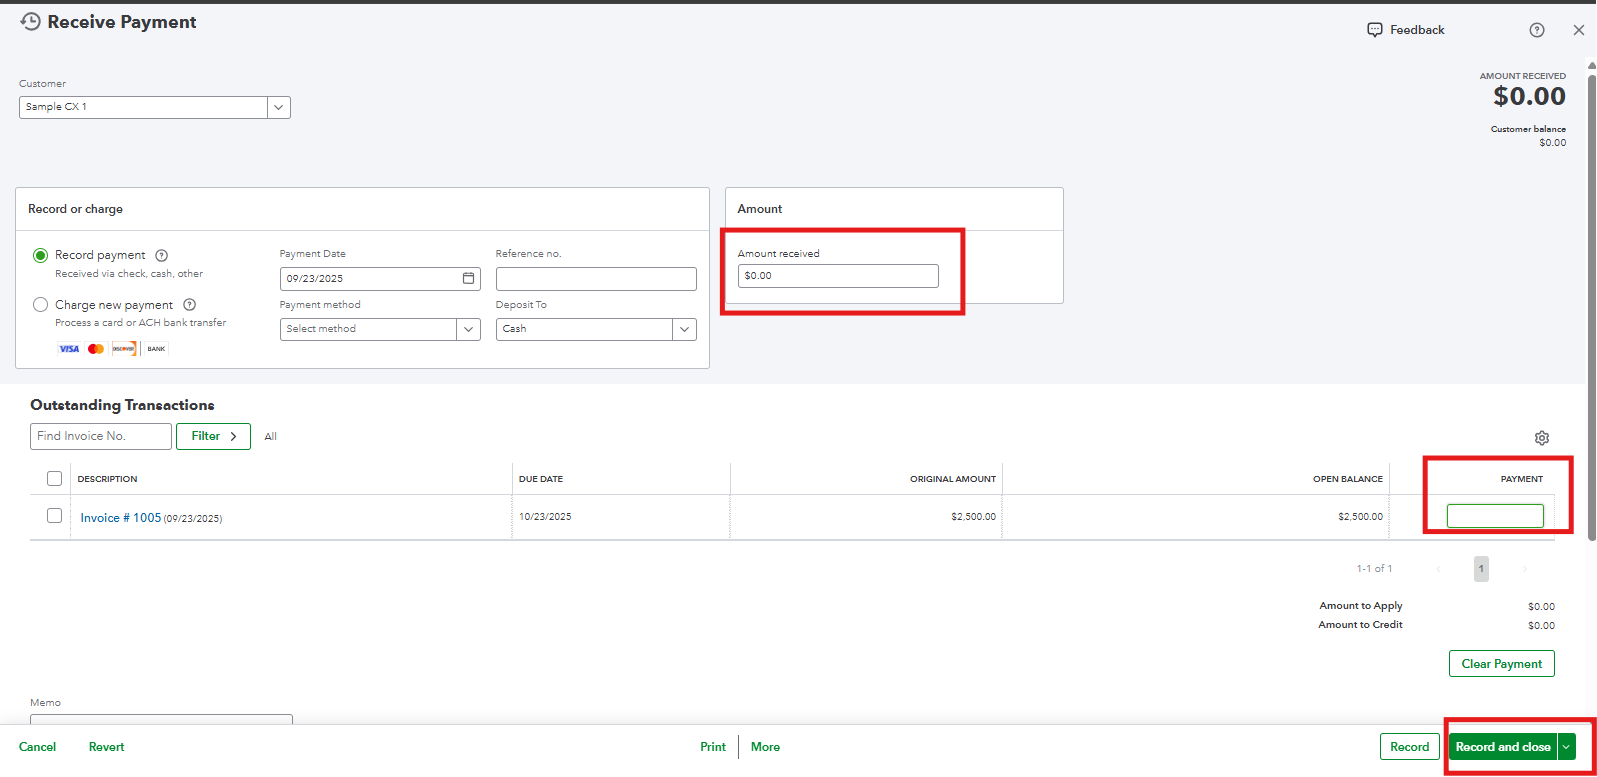Open the Payment Date calendar picker
The image size is (1597, 777).
pos(468,278)
